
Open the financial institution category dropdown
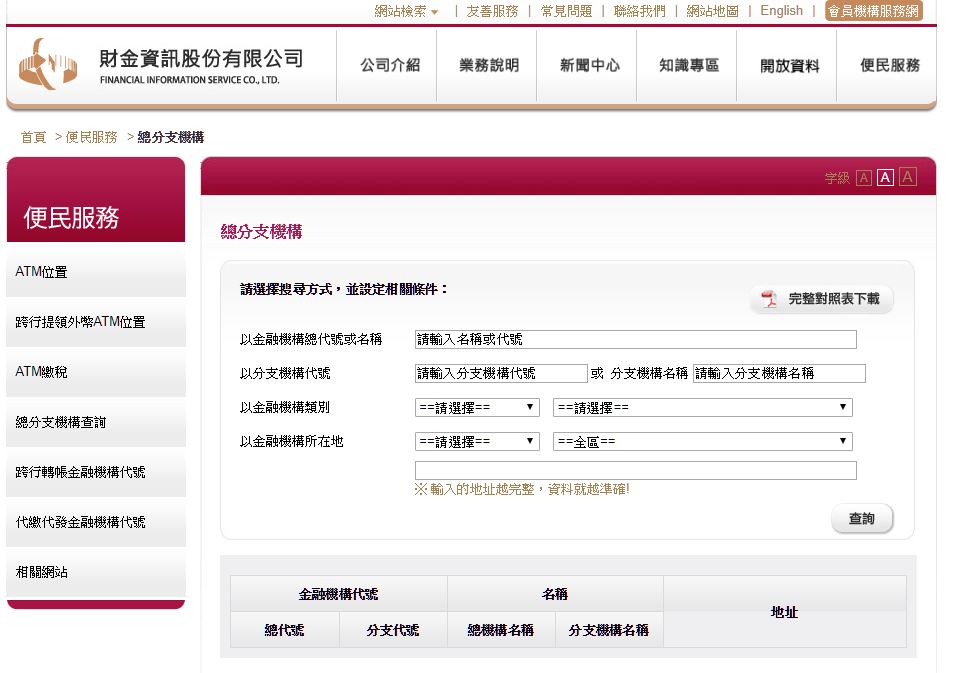point(476,407)
